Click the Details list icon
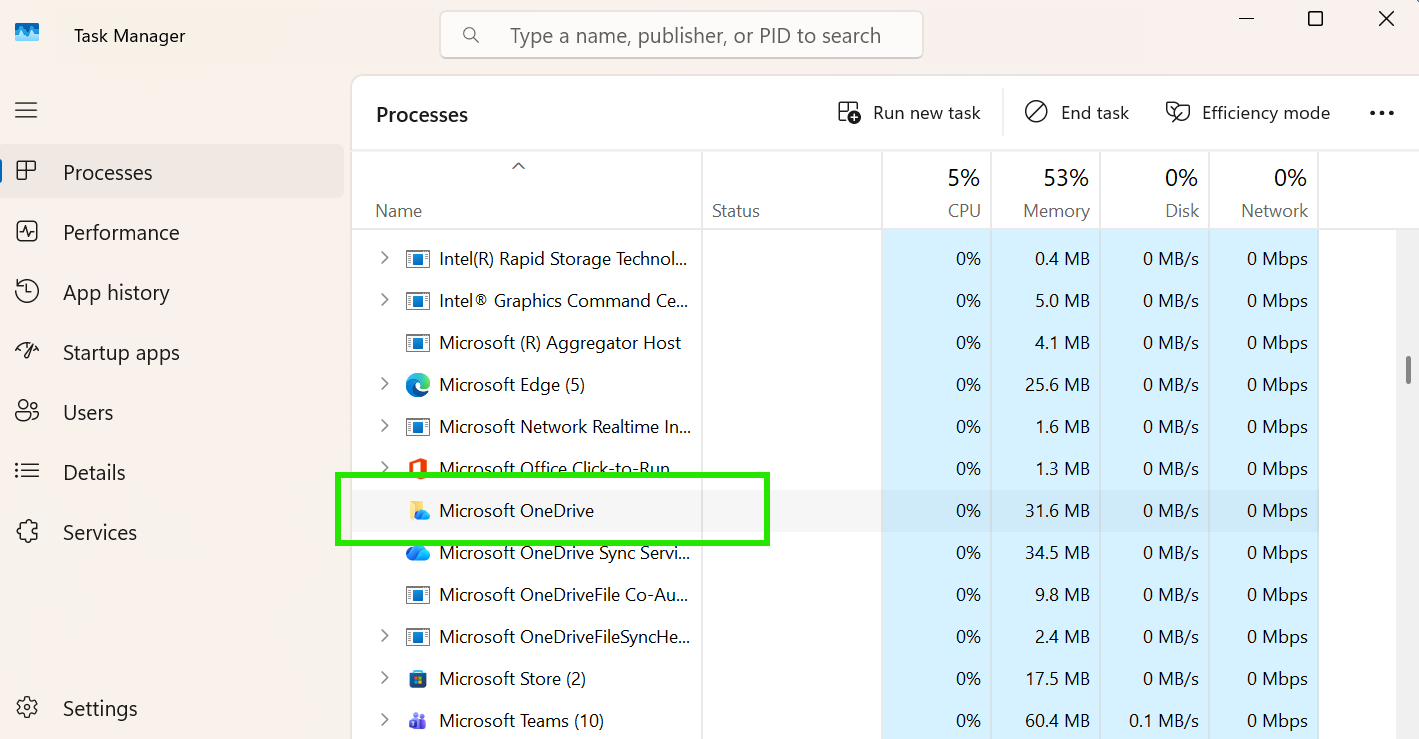Image resolution: width=1419 pixels, height=739 pixels. coord(27,471)
